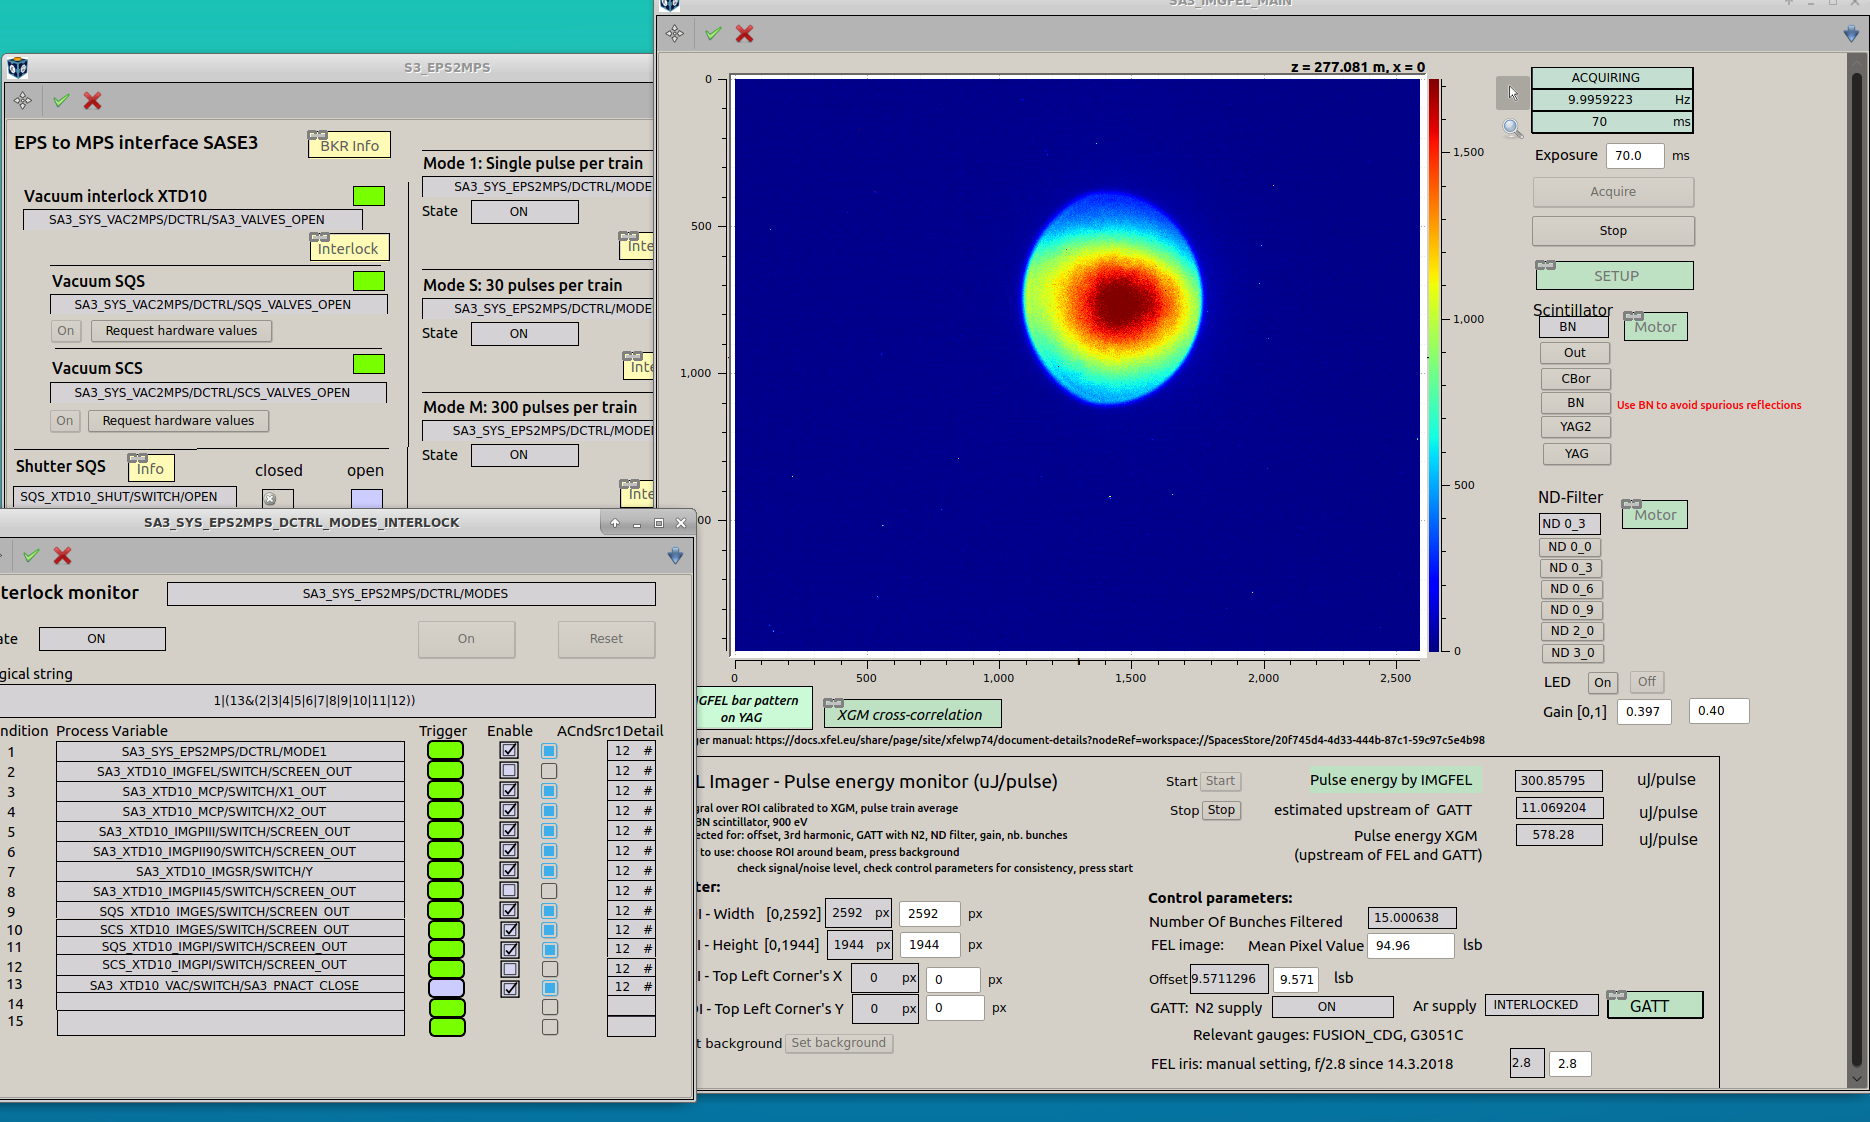Click the SA3_IMGFEL_MAIN vertical scrollbar
The width and height of the screenshot is (1870, 1122).
pos(1857,570)
